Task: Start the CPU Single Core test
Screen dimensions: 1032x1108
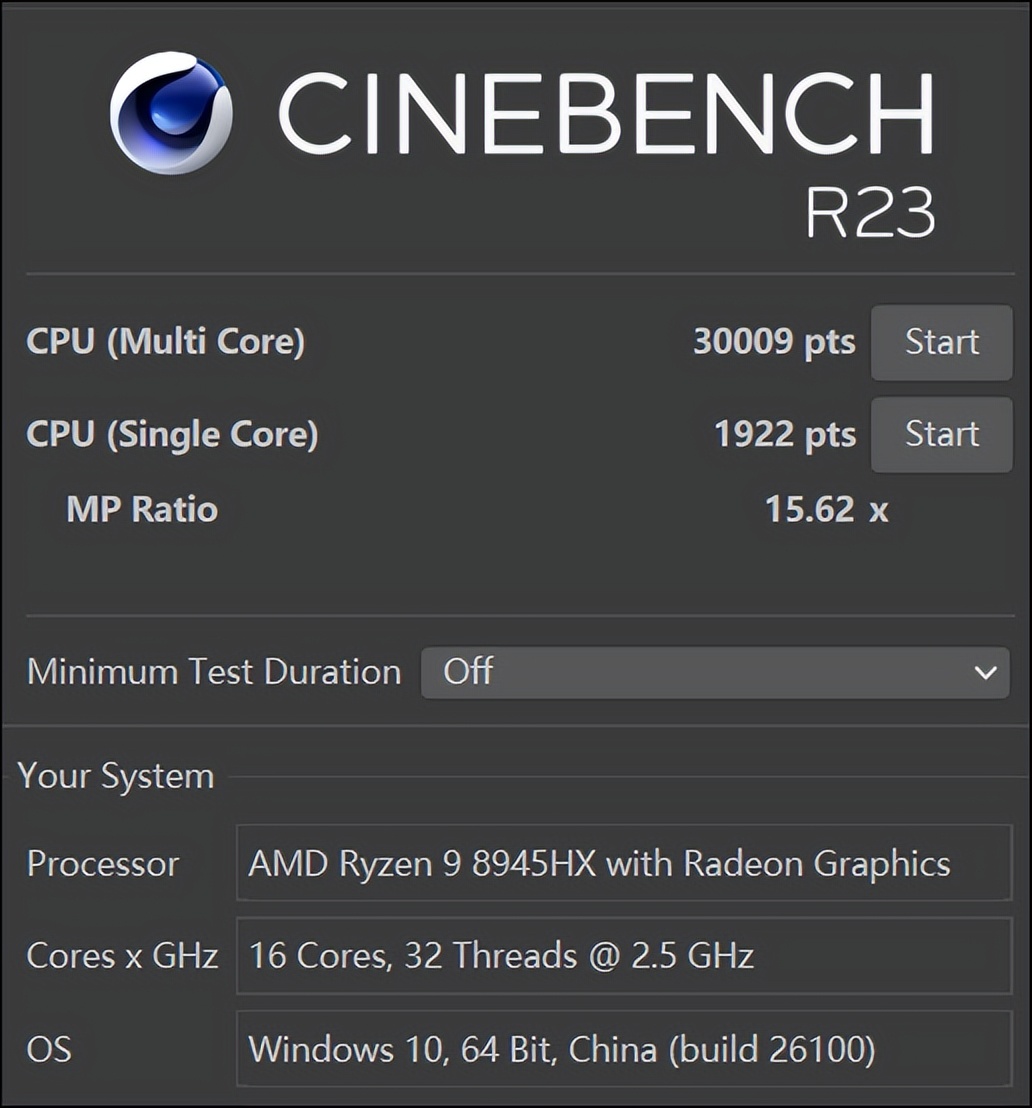Action: [941, 434]
